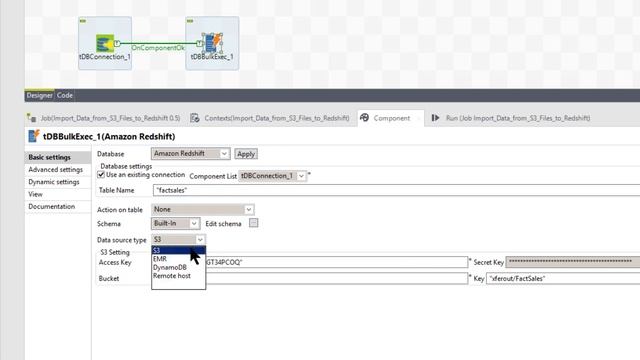Switch to the Code tab
This screenshot has width=640, height=360.
64,95
